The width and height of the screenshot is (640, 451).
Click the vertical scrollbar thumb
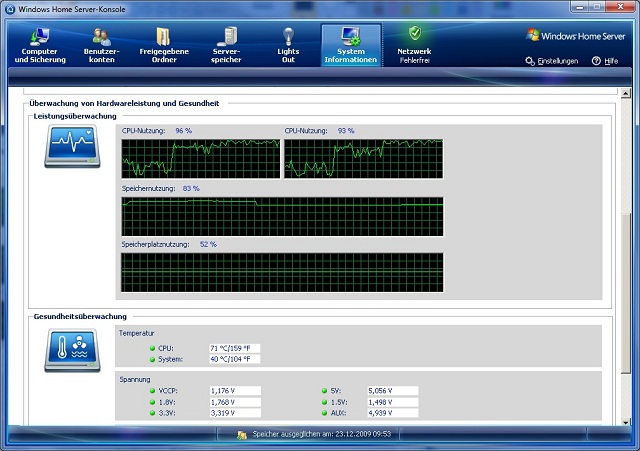point(626,292)
